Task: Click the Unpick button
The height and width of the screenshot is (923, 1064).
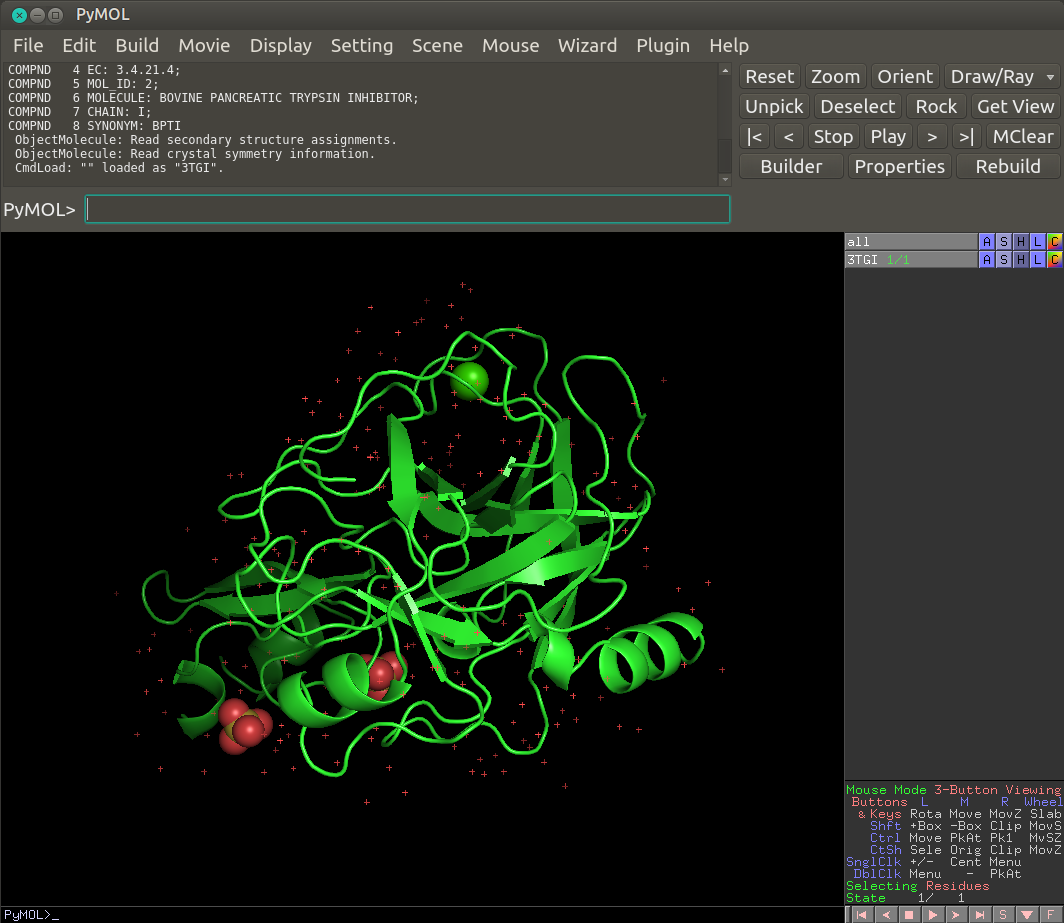Action: (774, 107)
